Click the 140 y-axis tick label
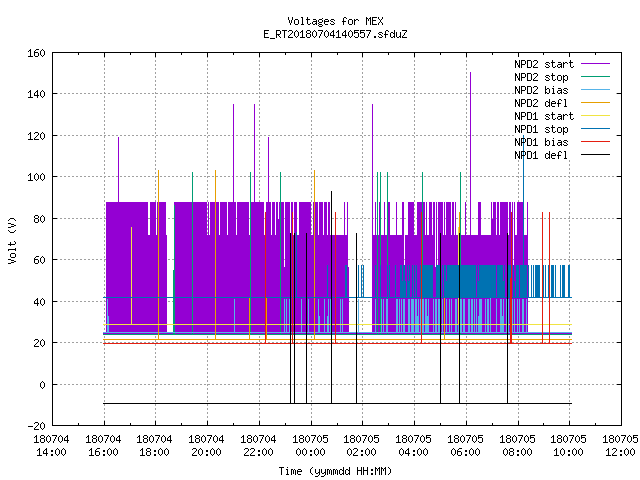The width and height of the screenshot is (640, 480). 36,94
